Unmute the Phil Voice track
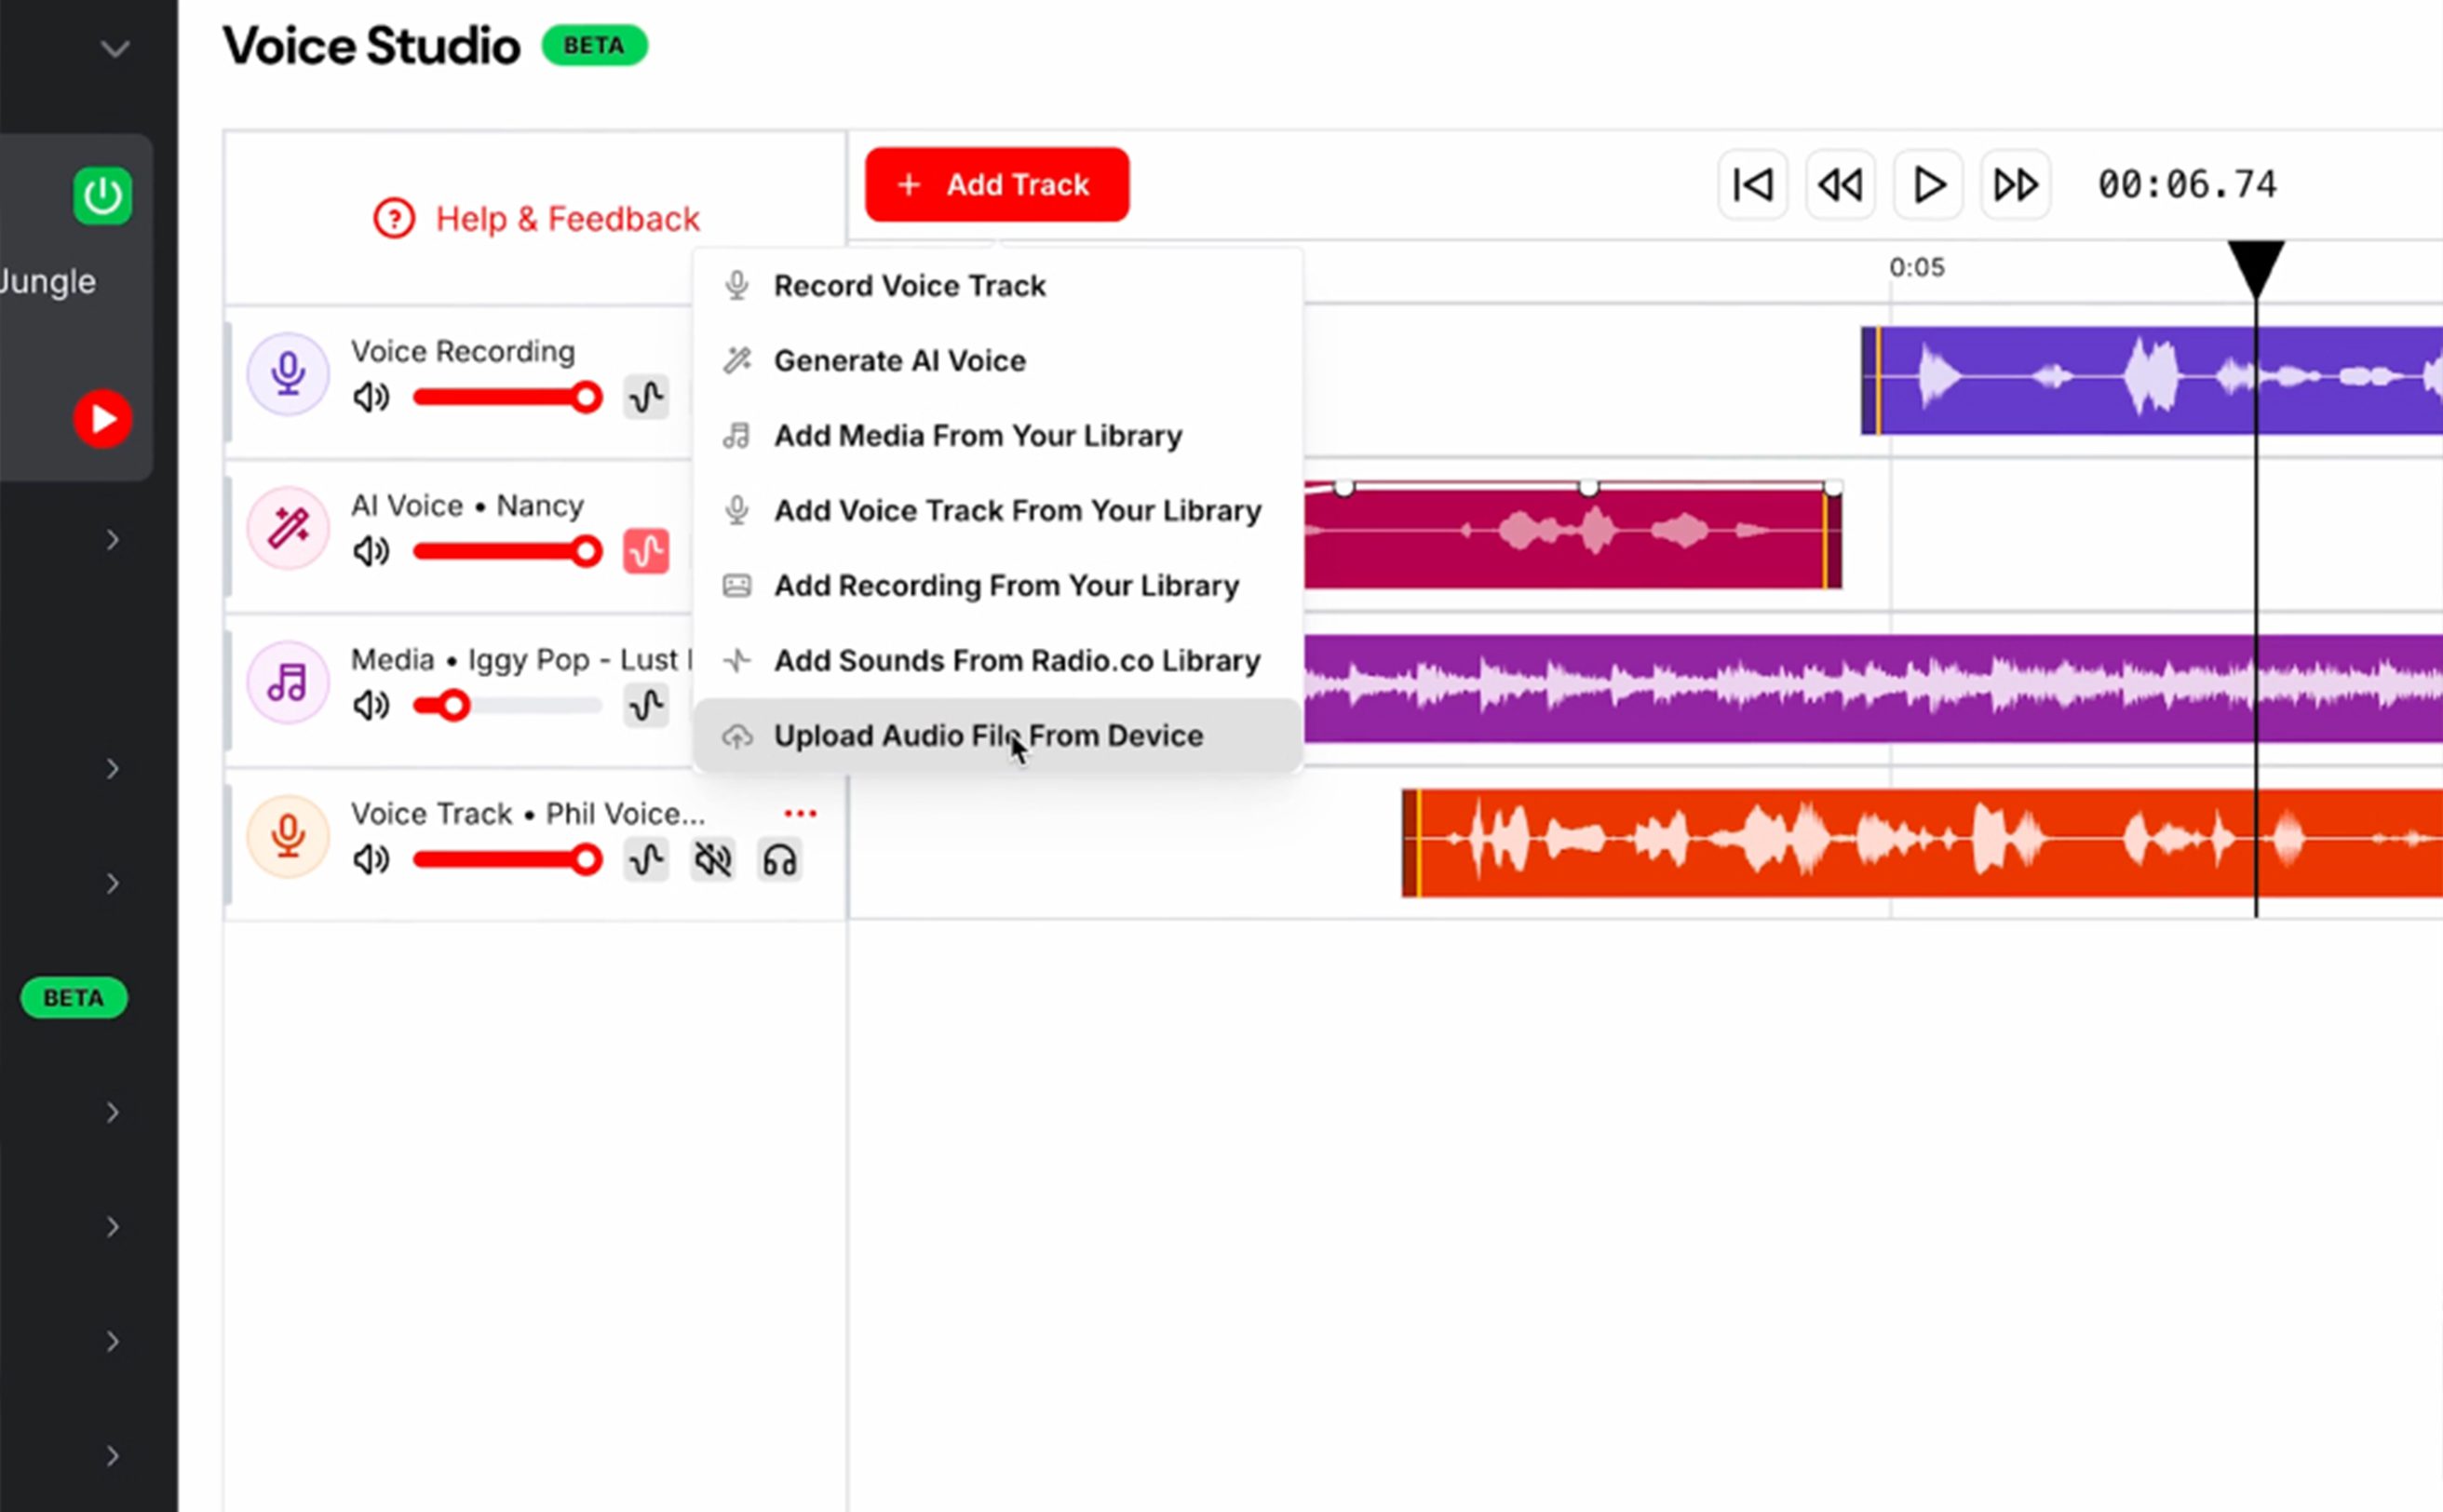Image resolution: width=2443 pixels, height=1512 pixels. (712, 859)
